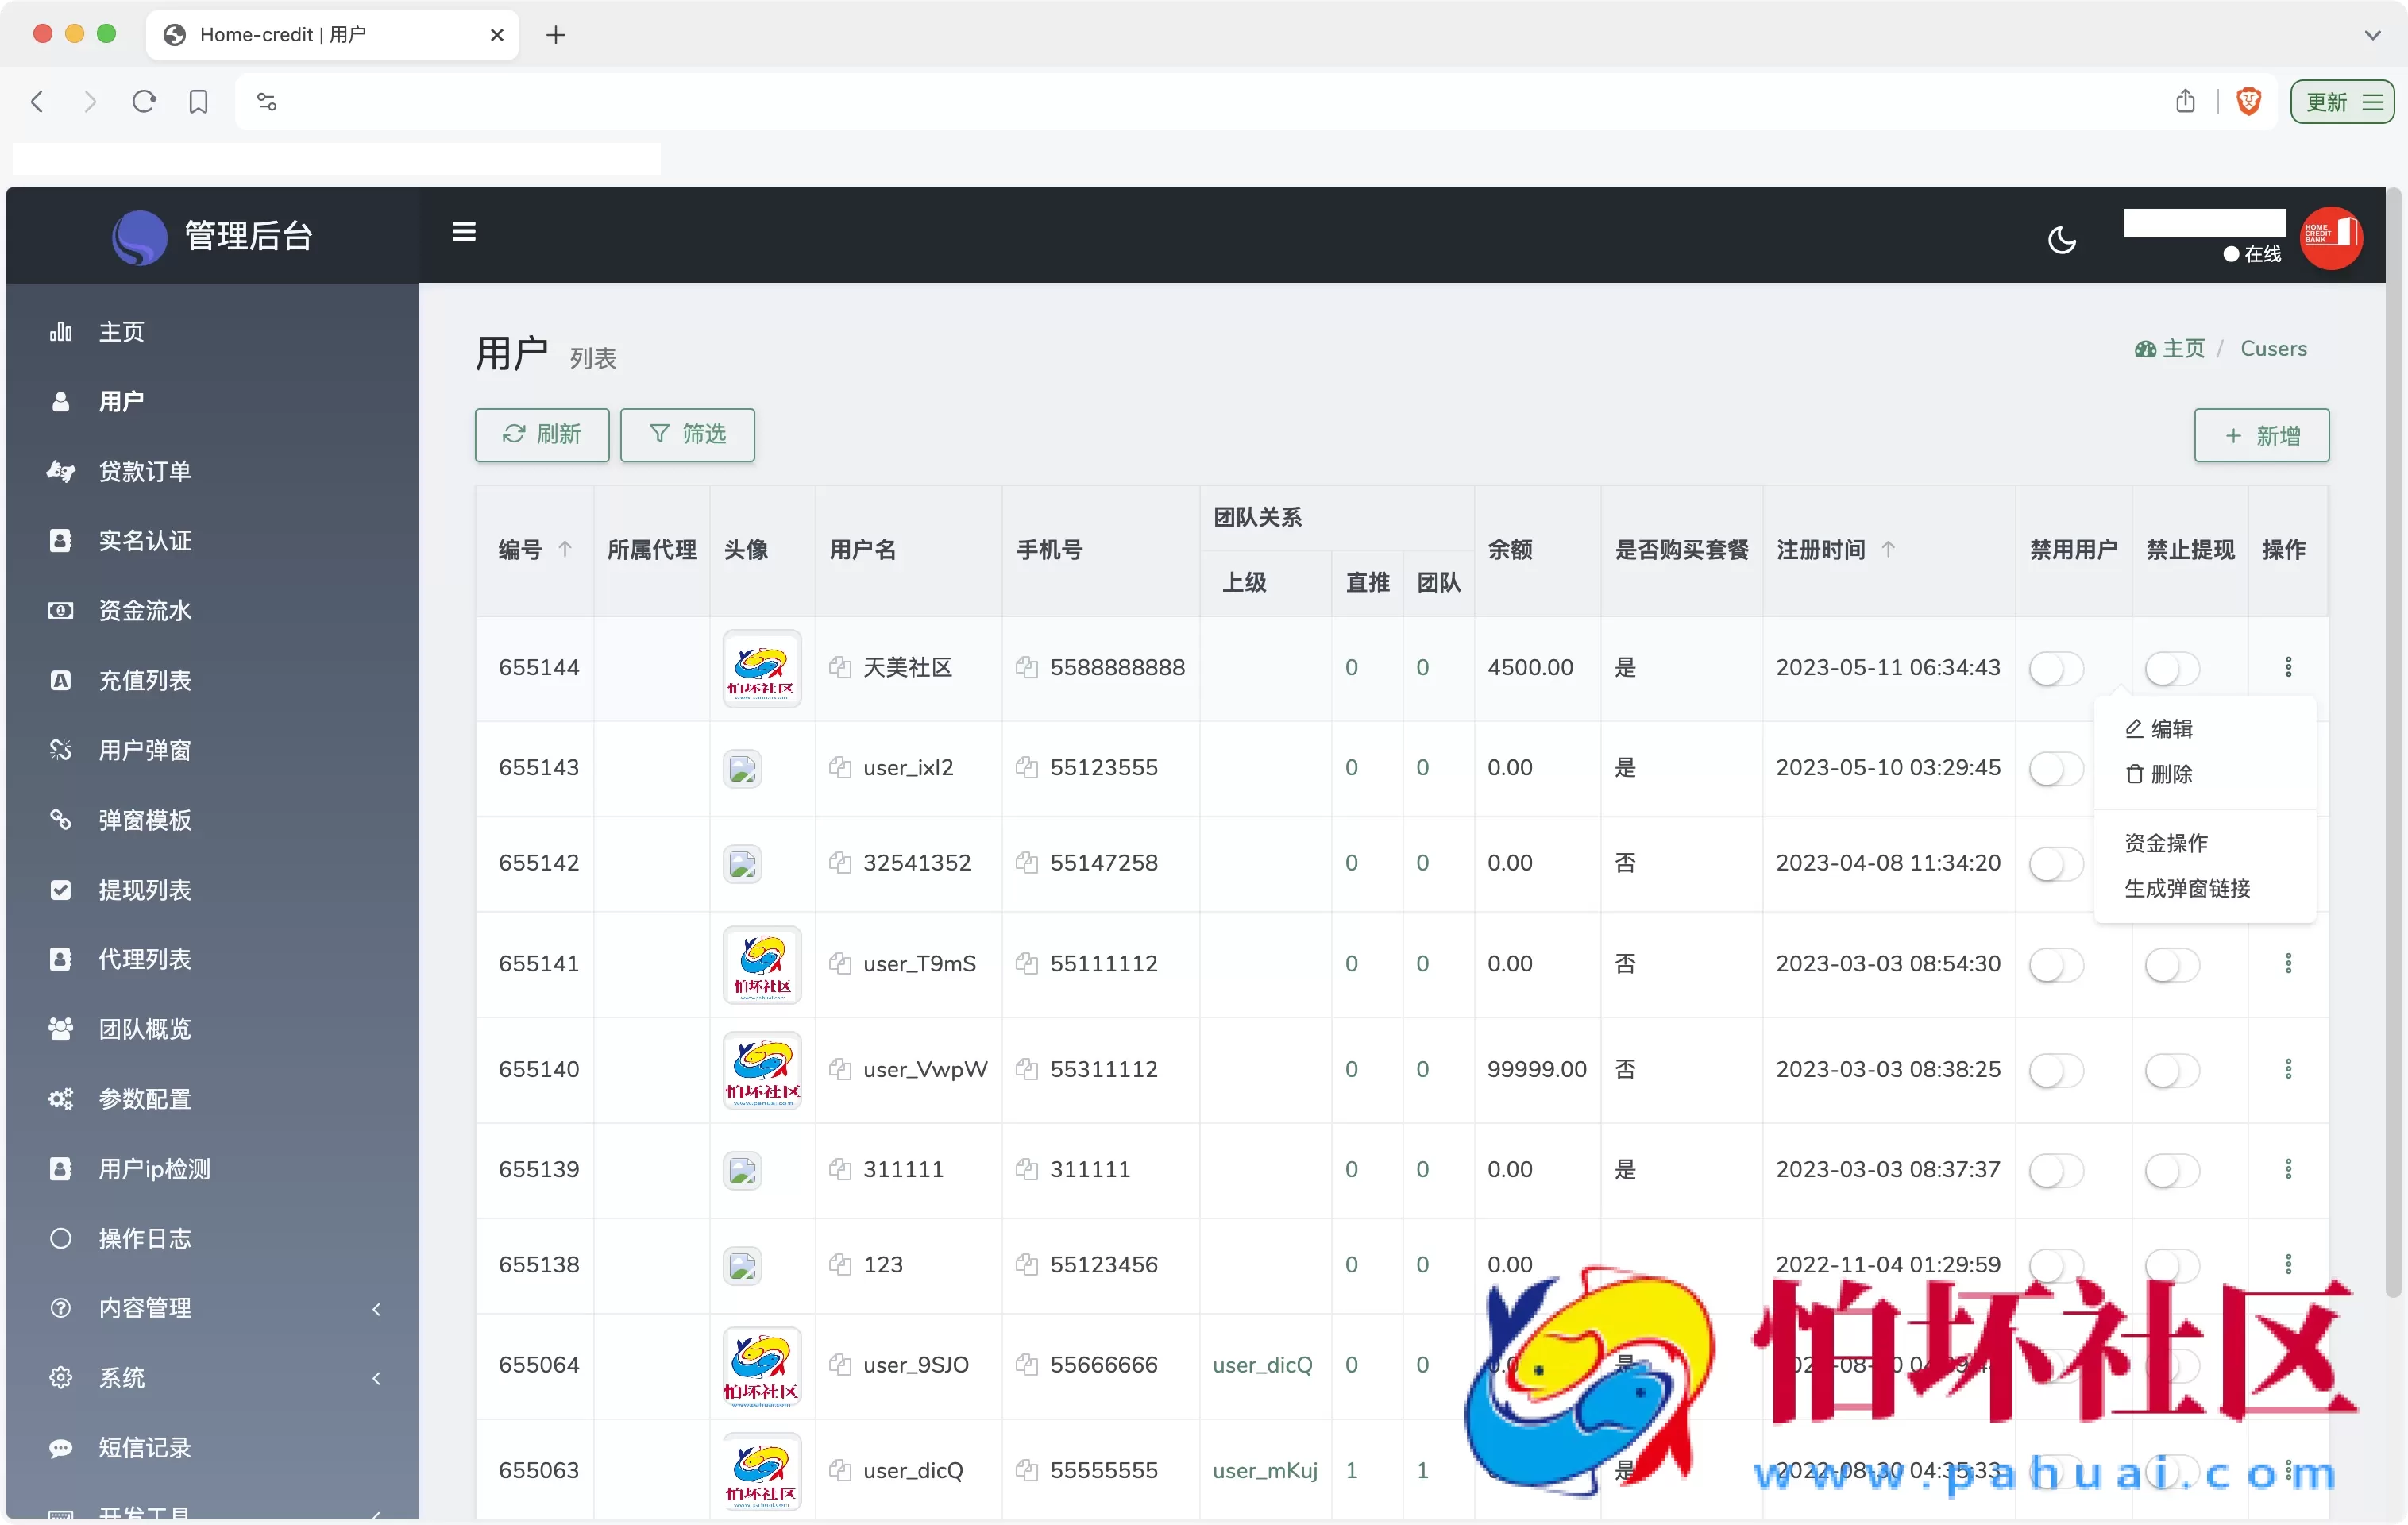
Task: Open the 筛选 filter panel
Action: (686, 435)
